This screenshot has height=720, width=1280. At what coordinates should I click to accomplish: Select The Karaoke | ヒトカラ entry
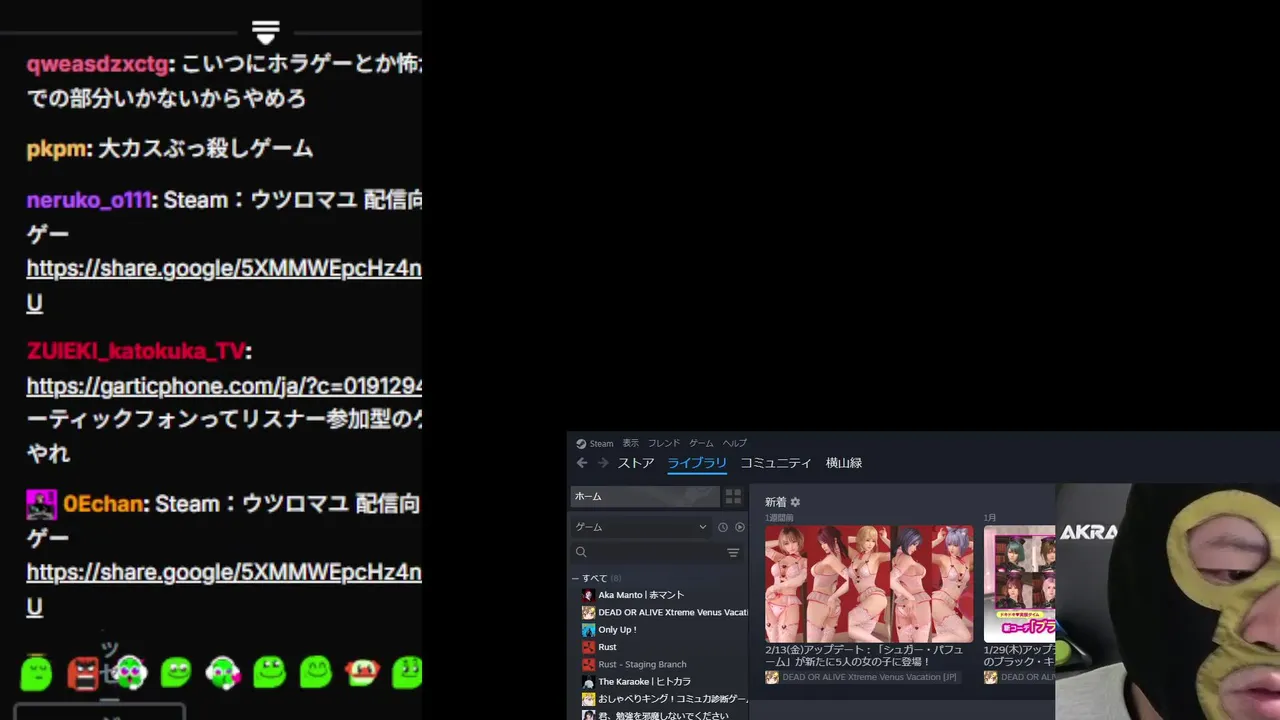click(644, 682)
